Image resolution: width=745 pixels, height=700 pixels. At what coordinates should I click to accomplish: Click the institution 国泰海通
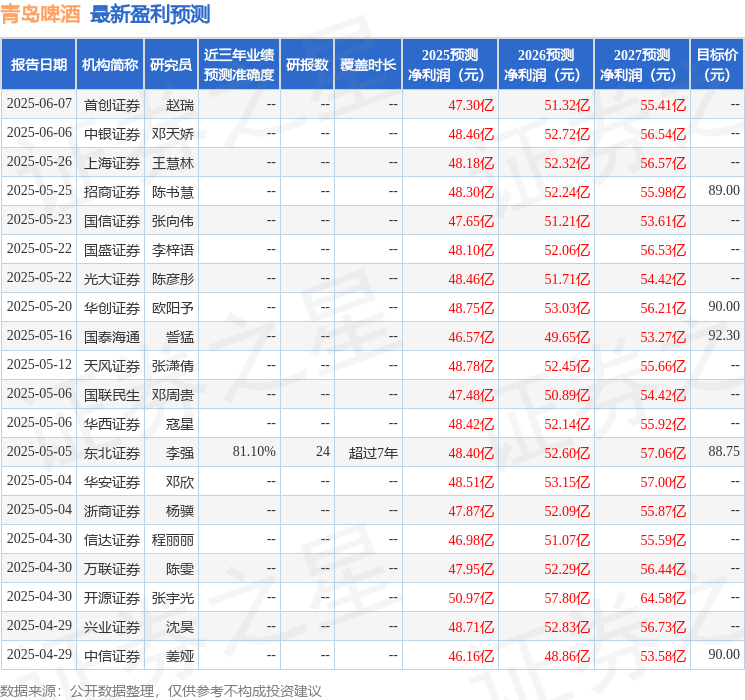point(112,336)
